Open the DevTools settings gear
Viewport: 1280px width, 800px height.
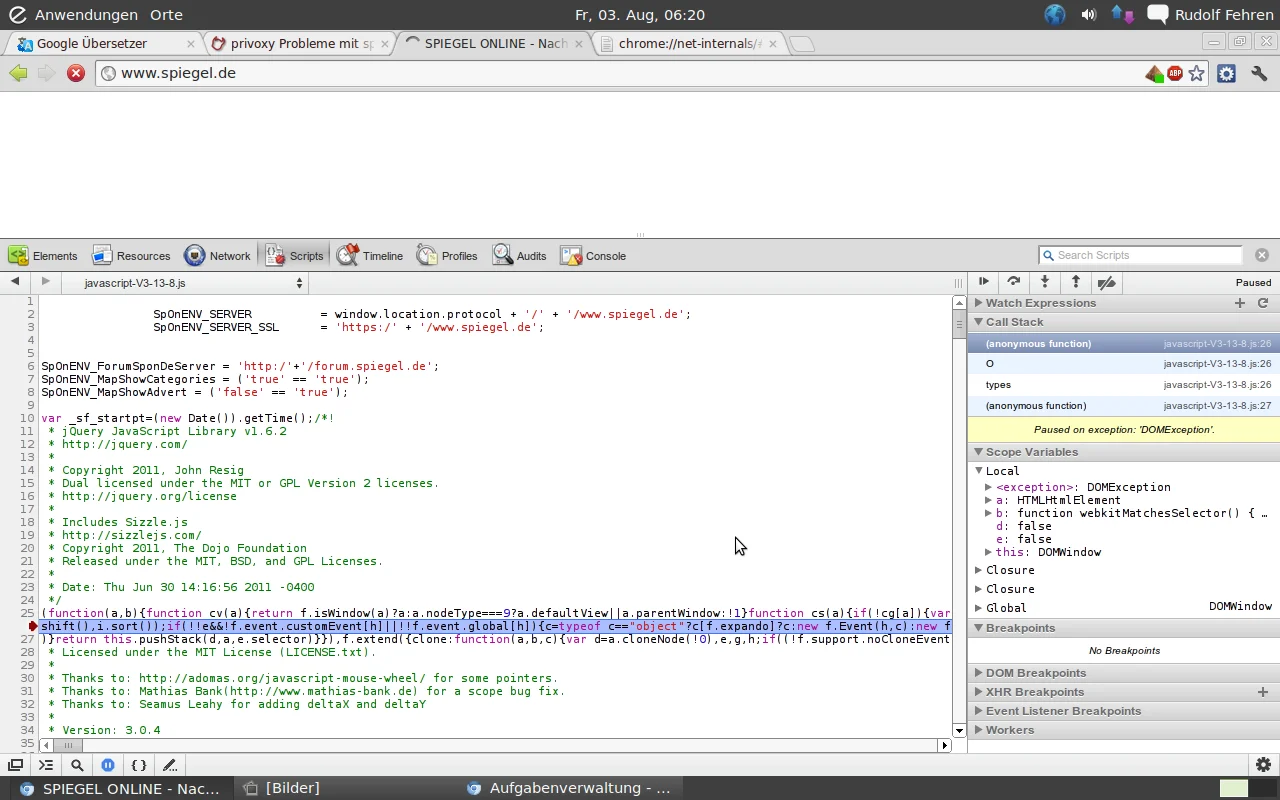pyautogui.click(x=1263, y=765)
